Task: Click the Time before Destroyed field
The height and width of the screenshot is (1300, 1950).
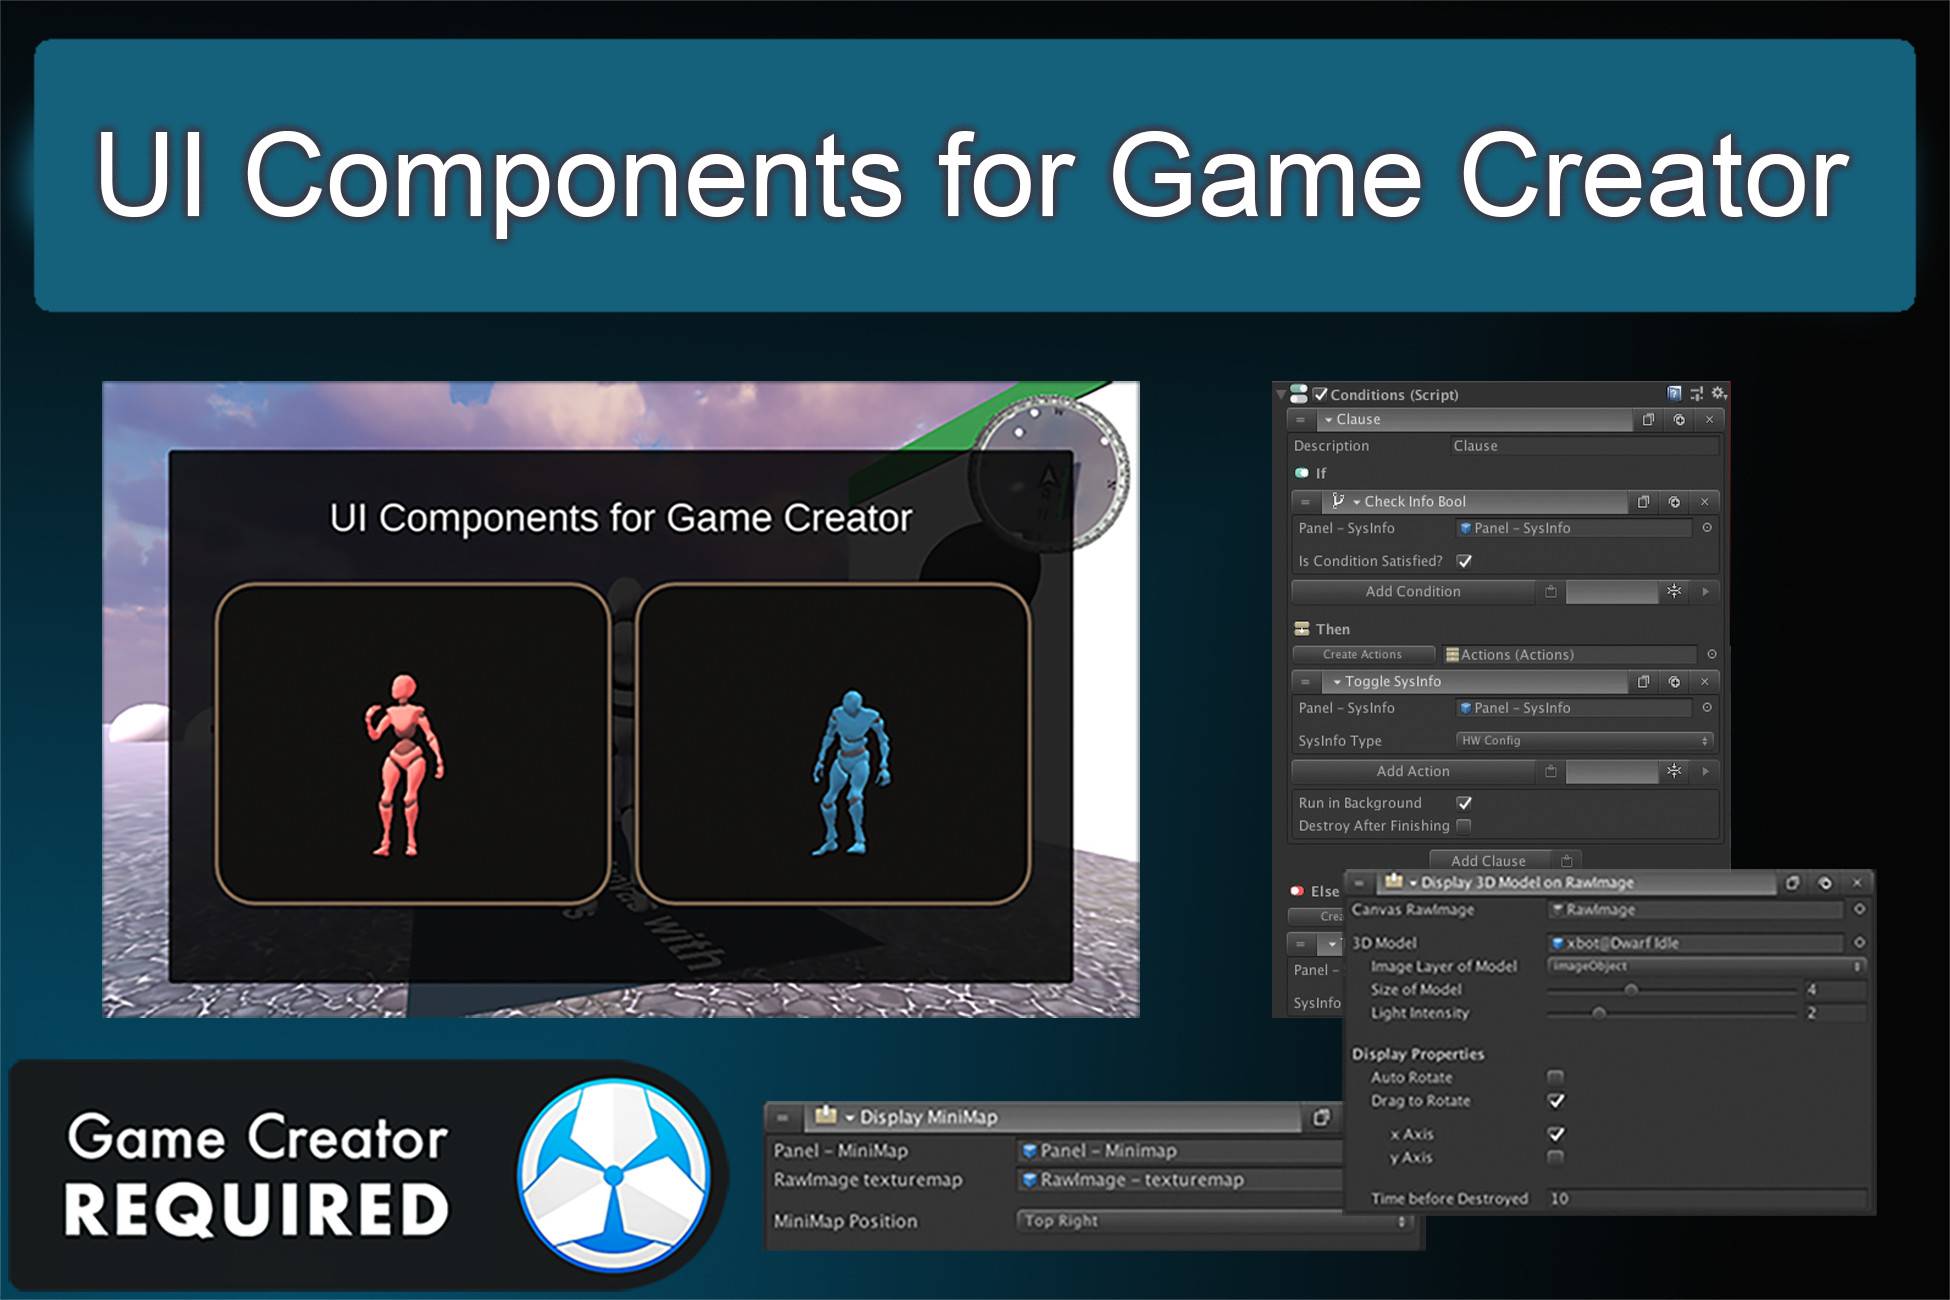Action: (1706, 1199)
